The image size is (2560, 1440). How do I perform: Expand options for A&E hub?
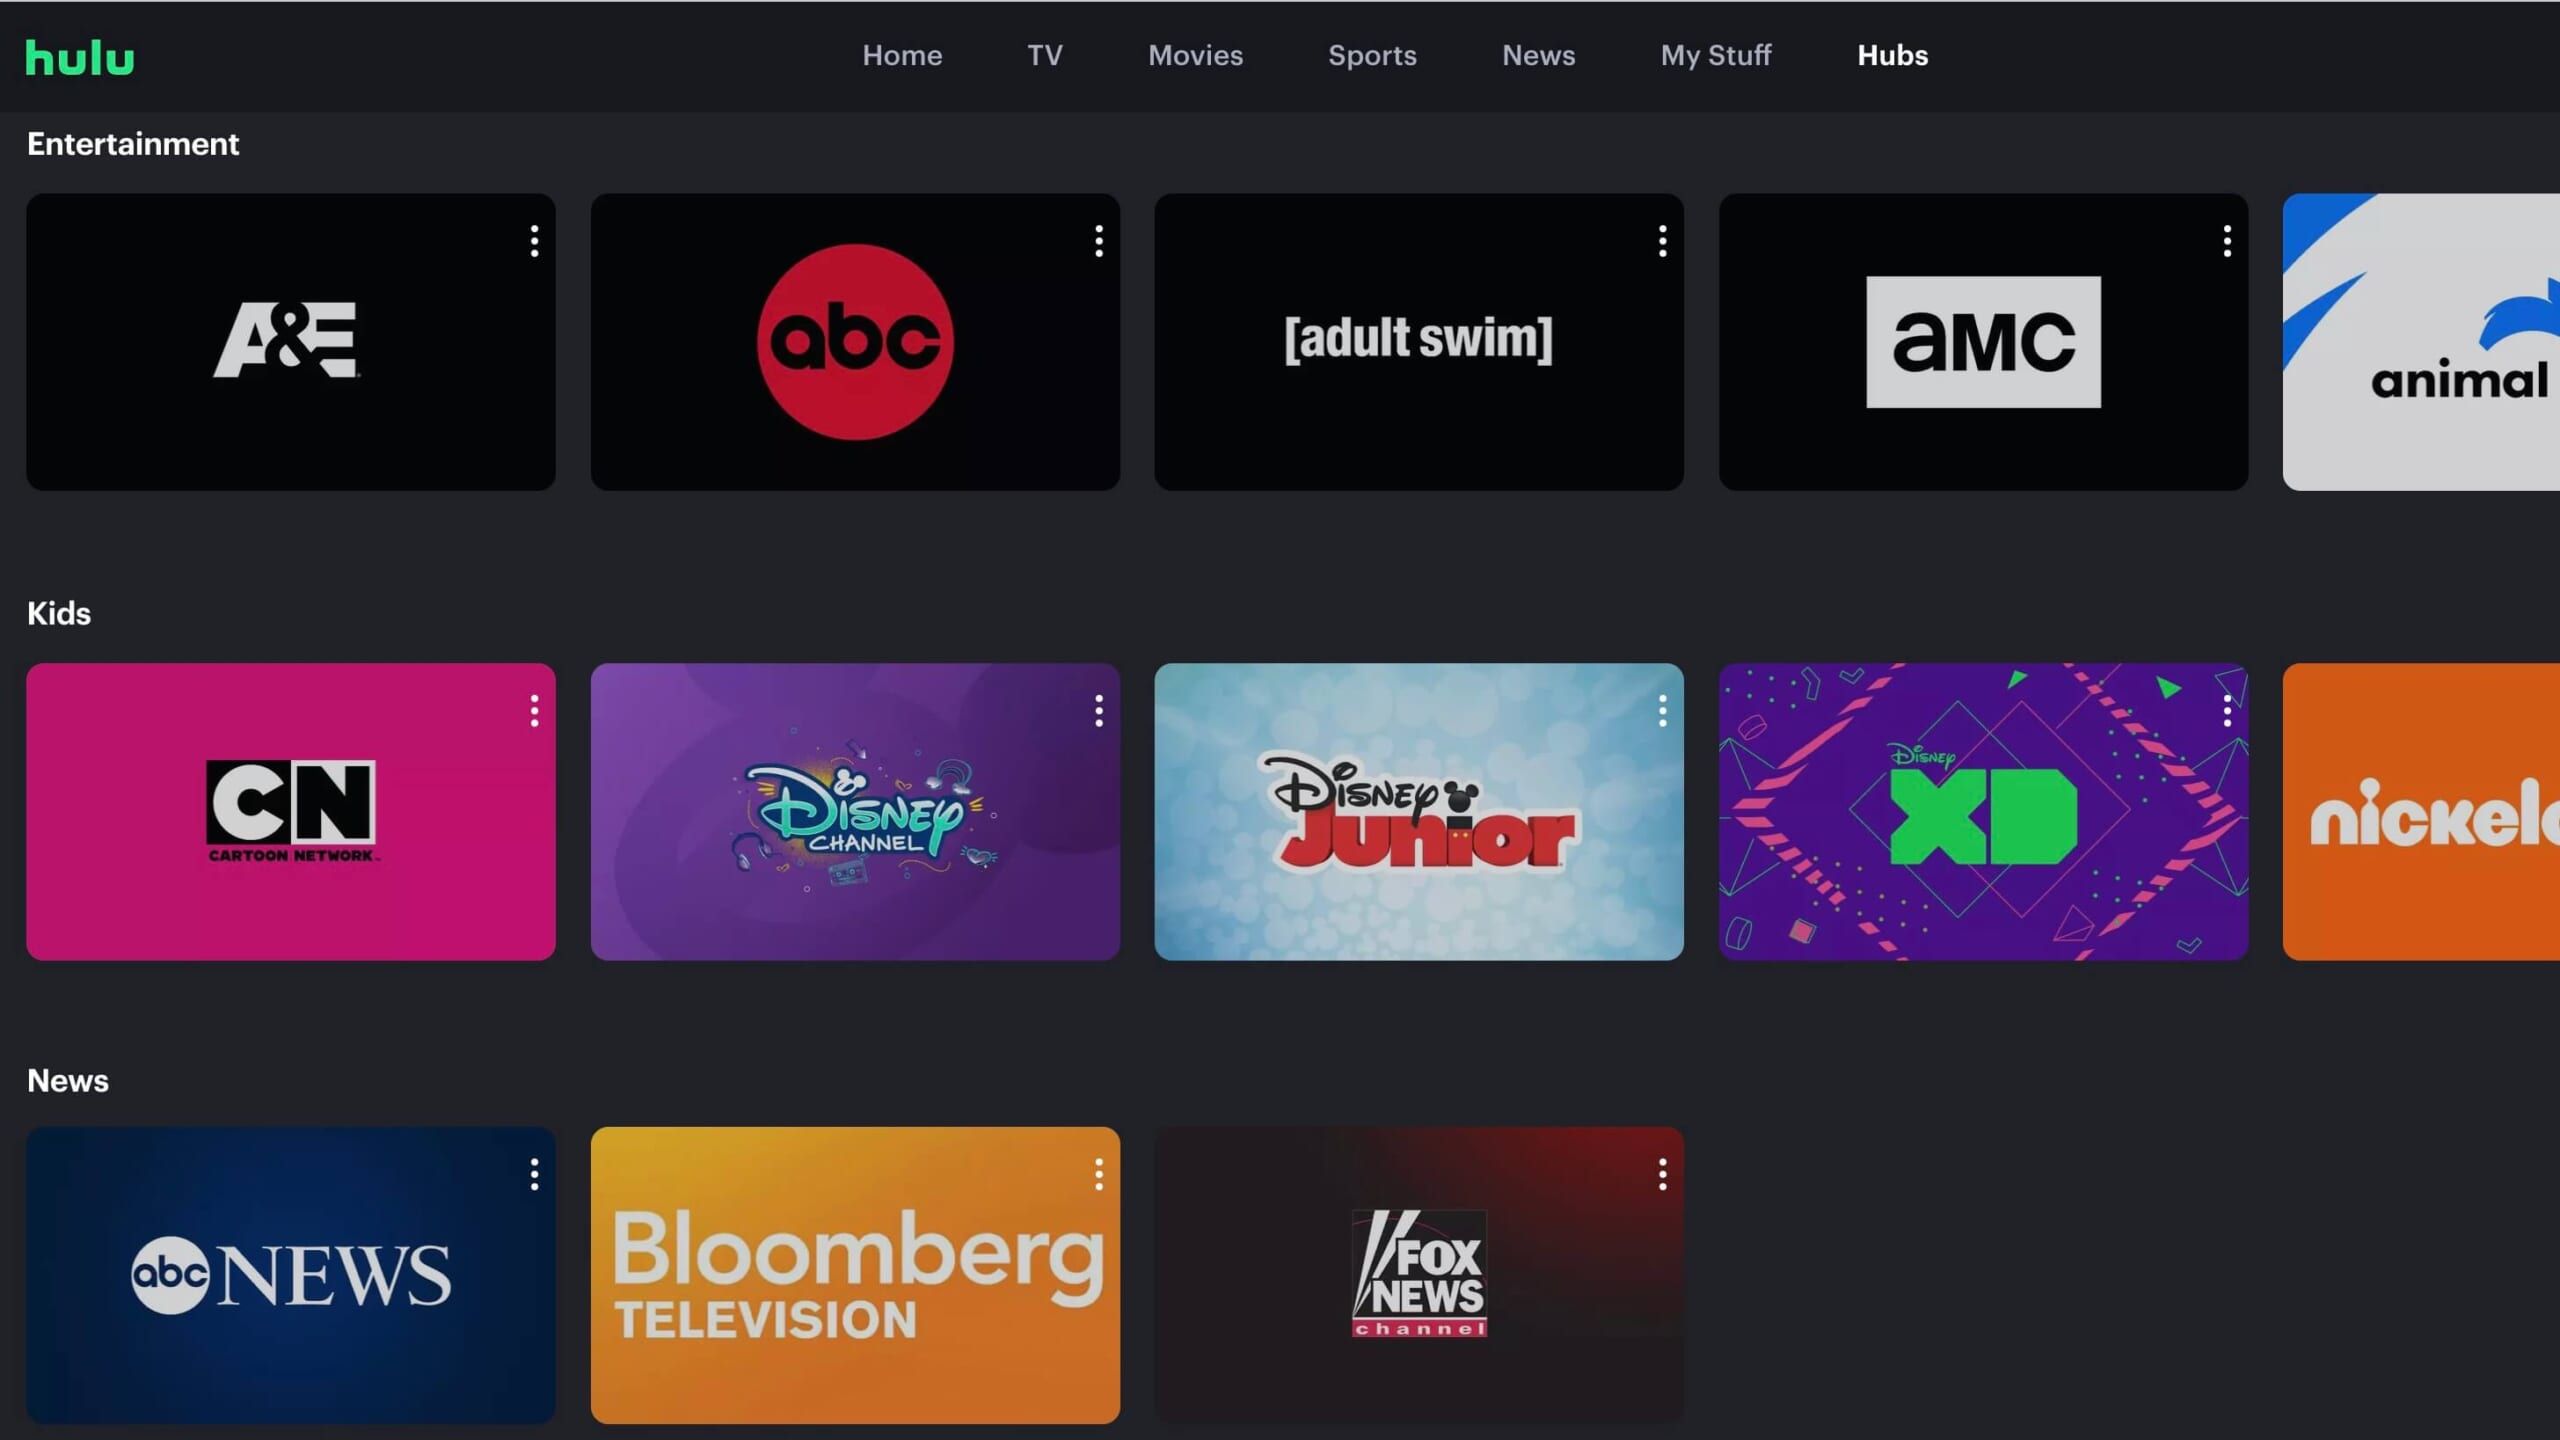[533, 241]
